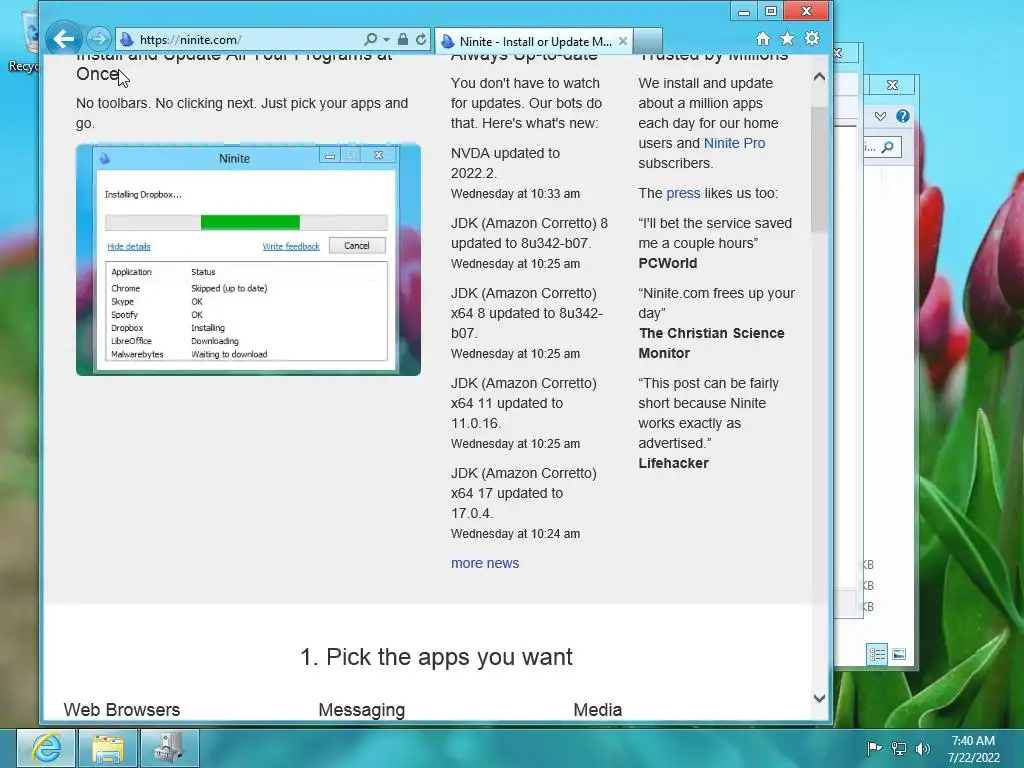
Task: Click the Ninite installer screenshot image
Action: tap(248, 260)
